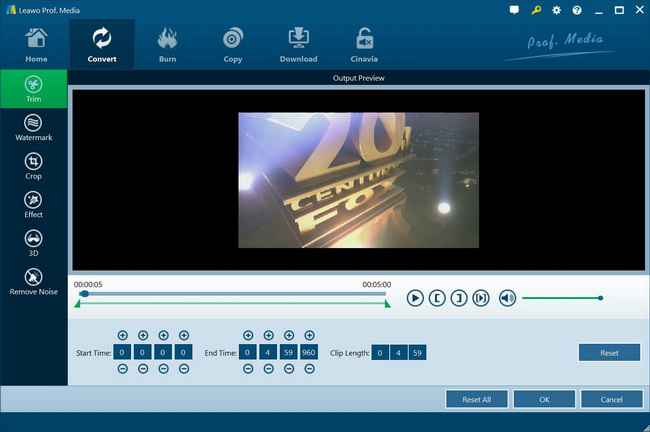Open help with the question mark icon
Viewport: 650px width, 432px height.
point(577,10)
